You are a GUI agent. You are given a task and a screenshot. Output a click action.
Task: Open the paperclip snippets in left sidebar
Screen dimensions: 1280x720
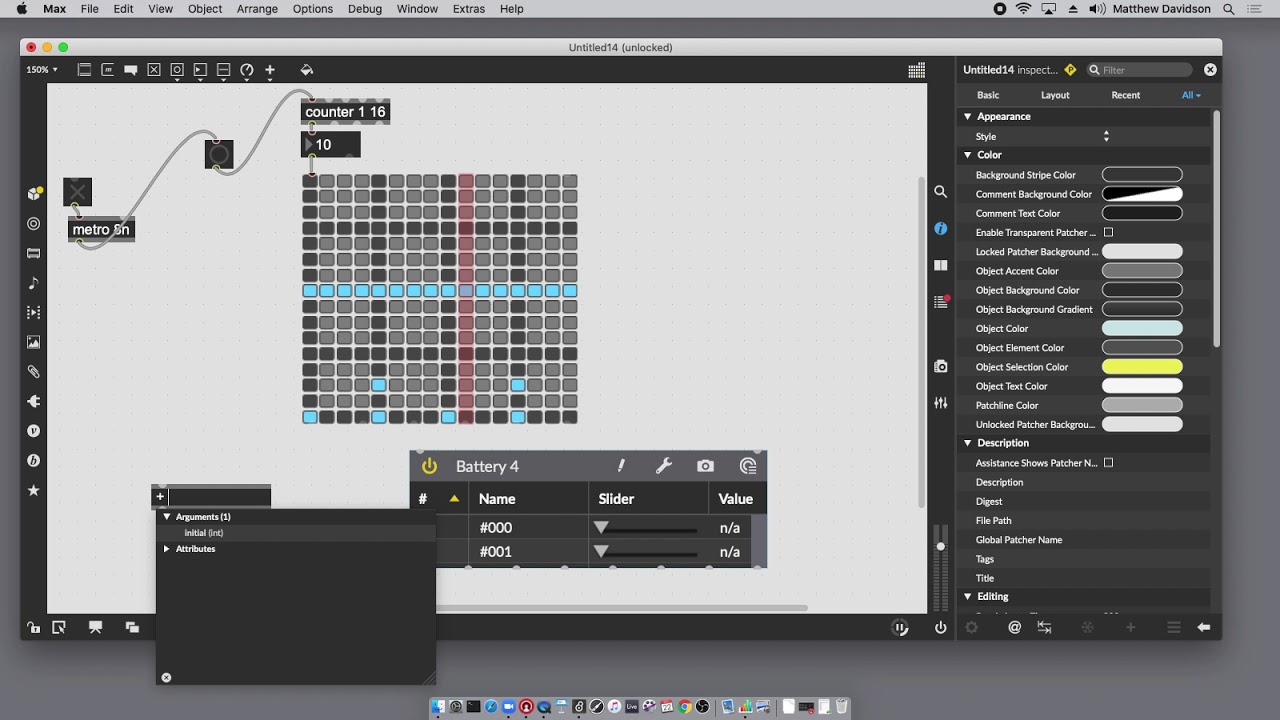[34, 372]
